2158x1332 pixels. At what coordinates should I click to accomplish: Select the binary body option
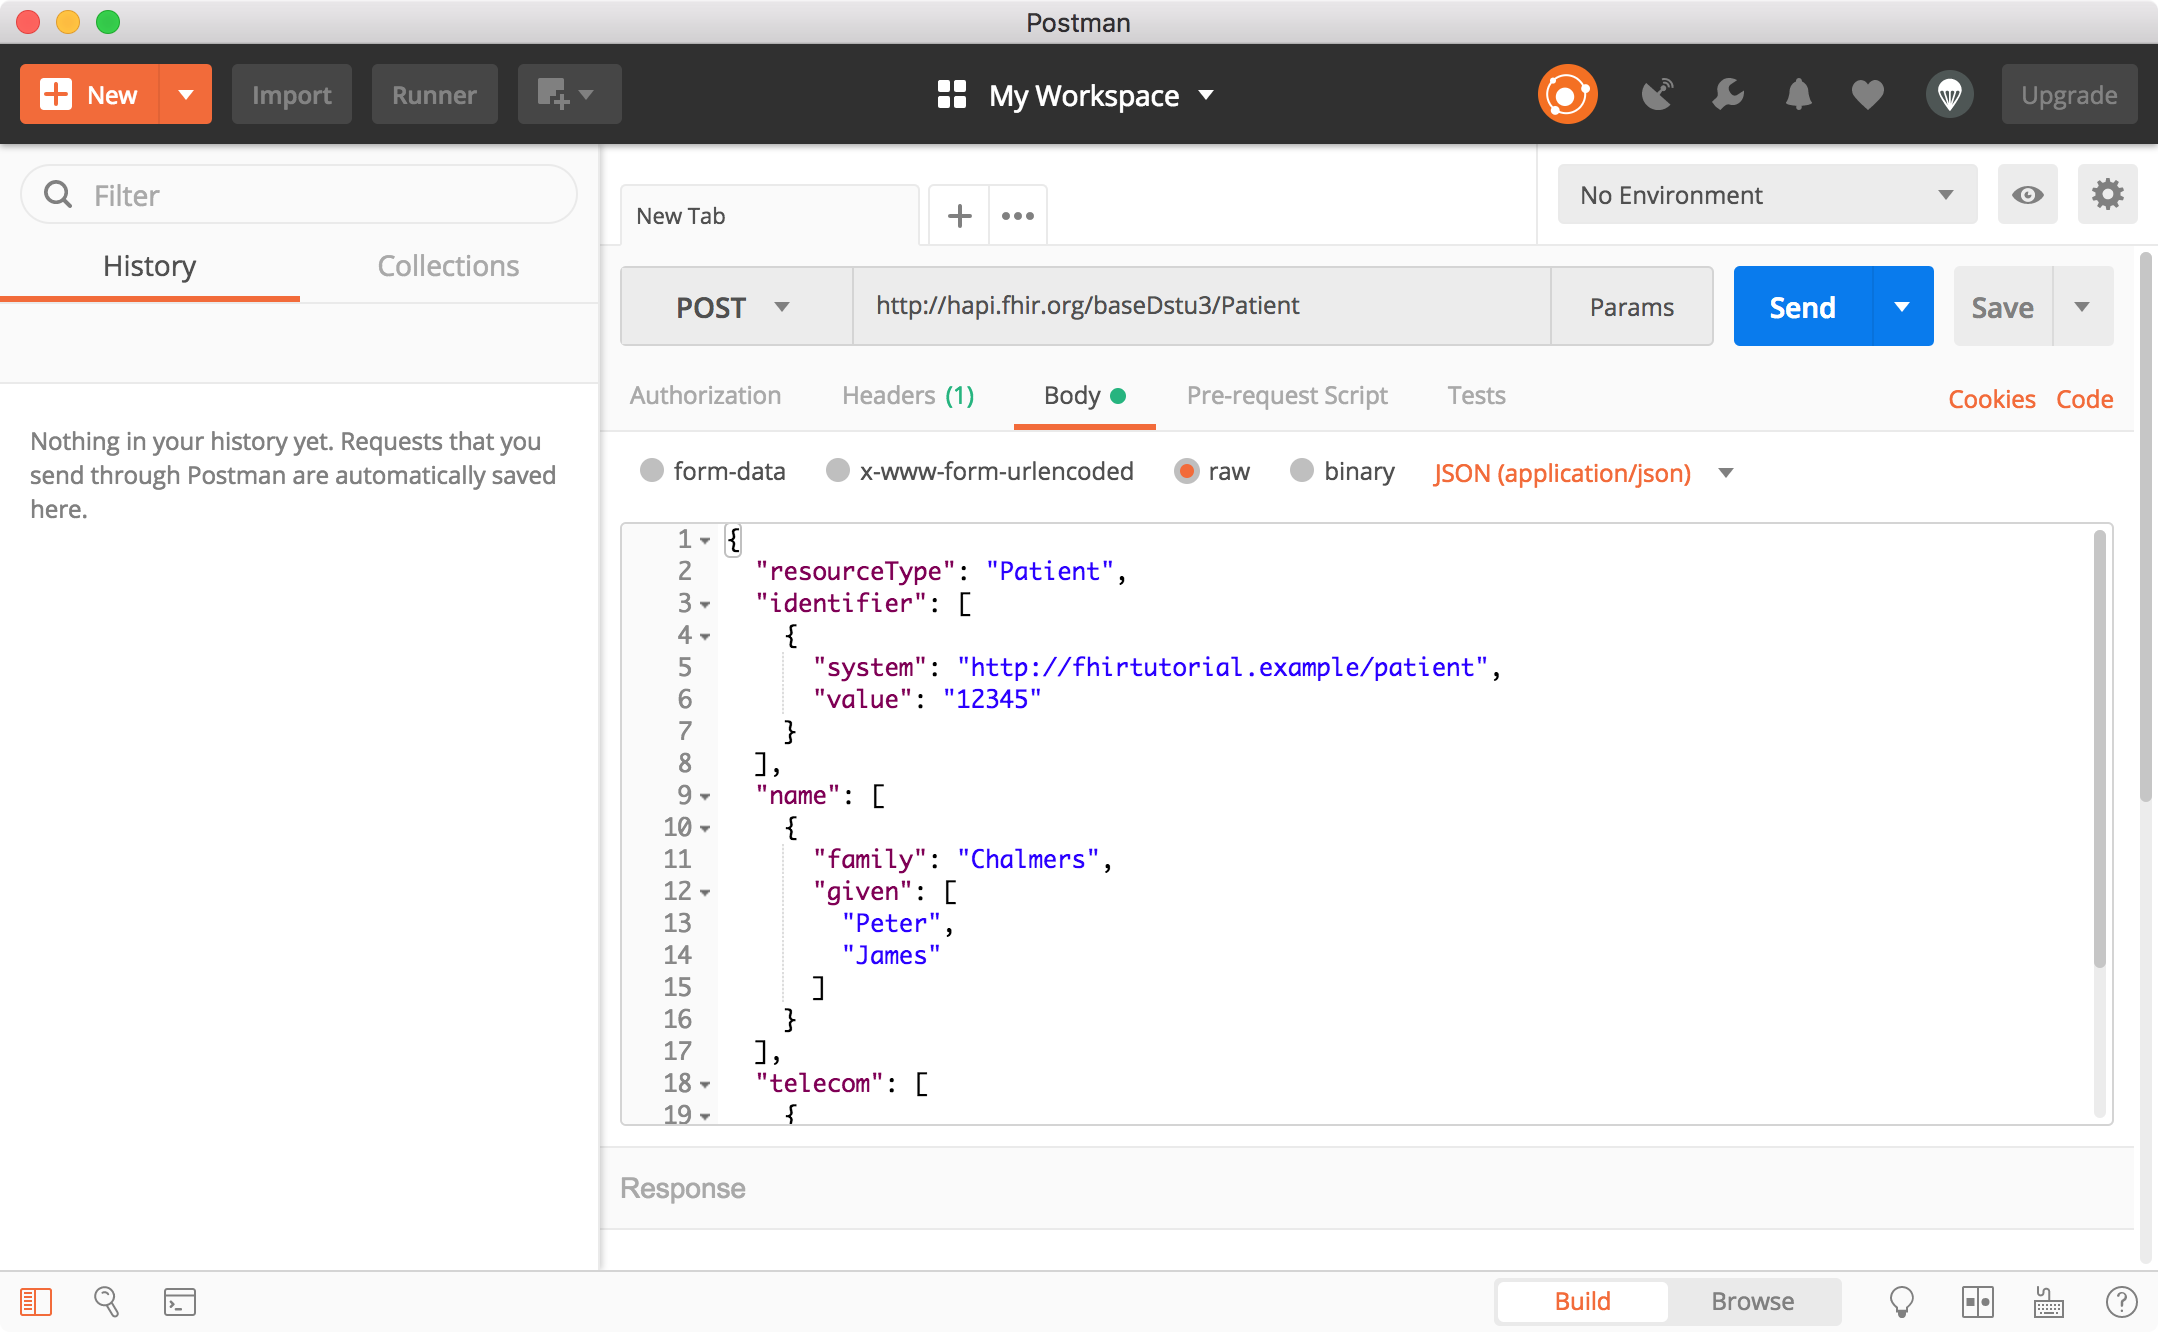1302,470
